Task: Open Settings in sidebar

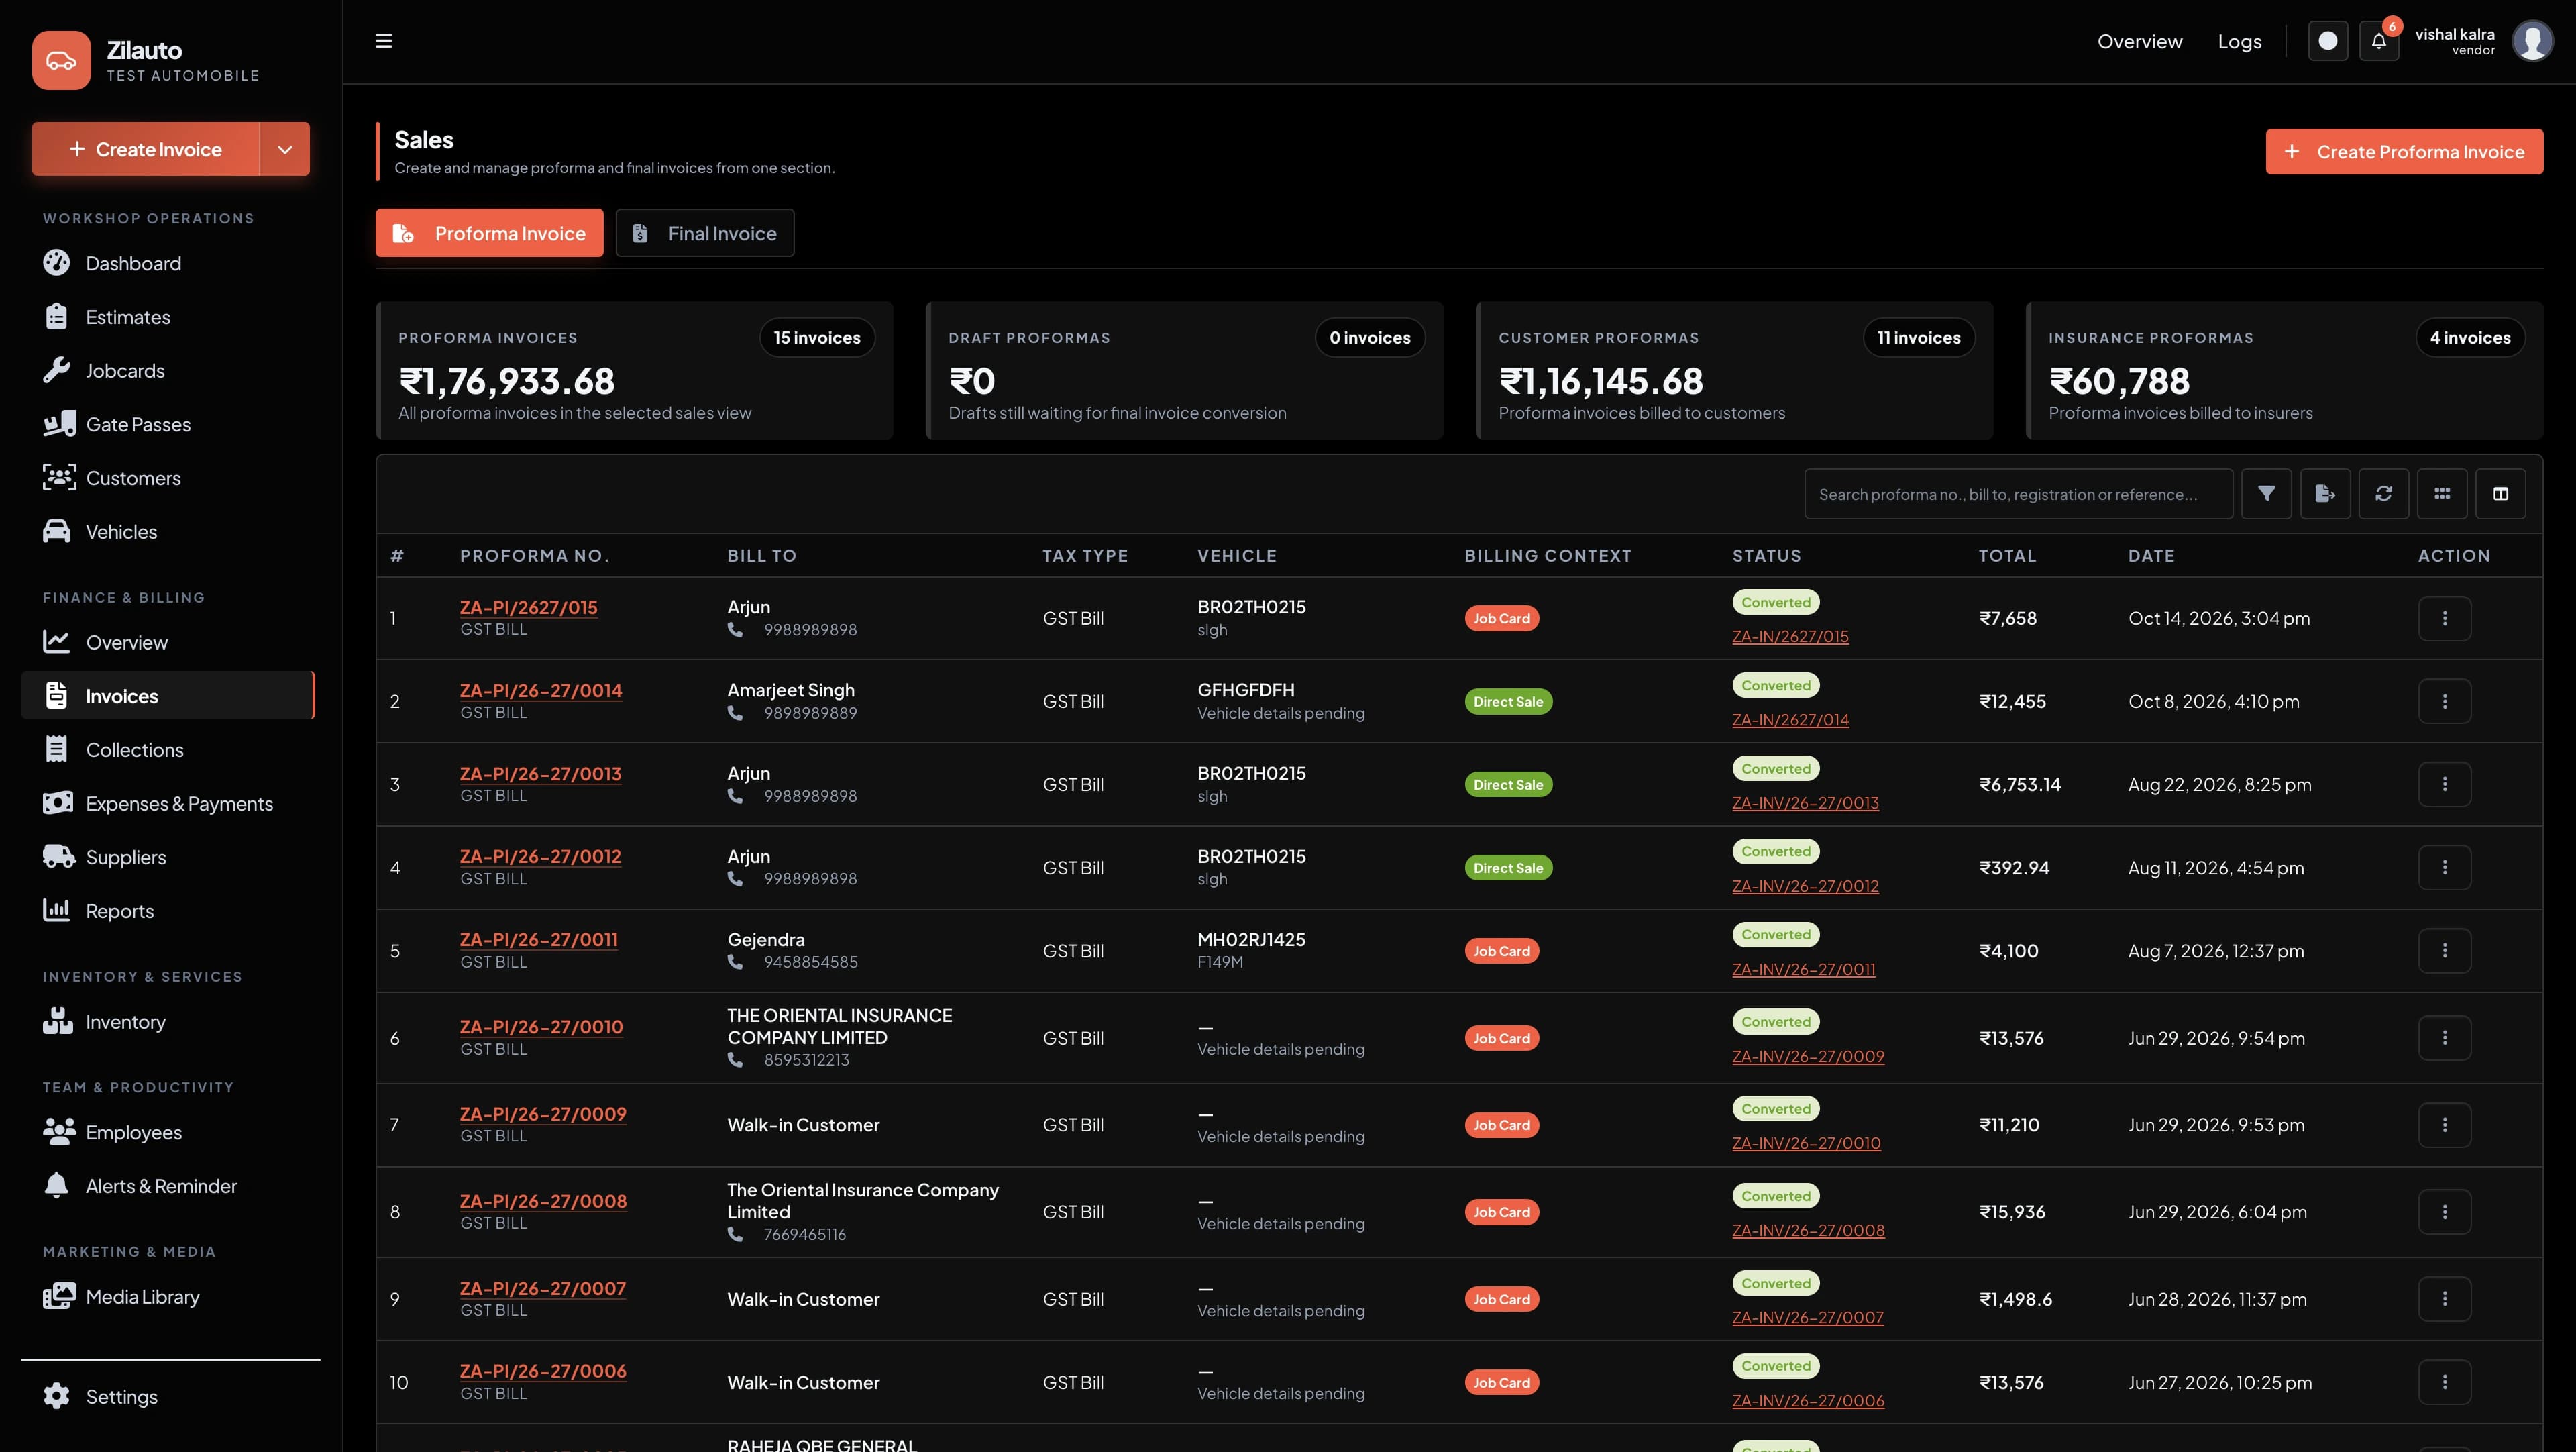Action: tap(168, 1397)
